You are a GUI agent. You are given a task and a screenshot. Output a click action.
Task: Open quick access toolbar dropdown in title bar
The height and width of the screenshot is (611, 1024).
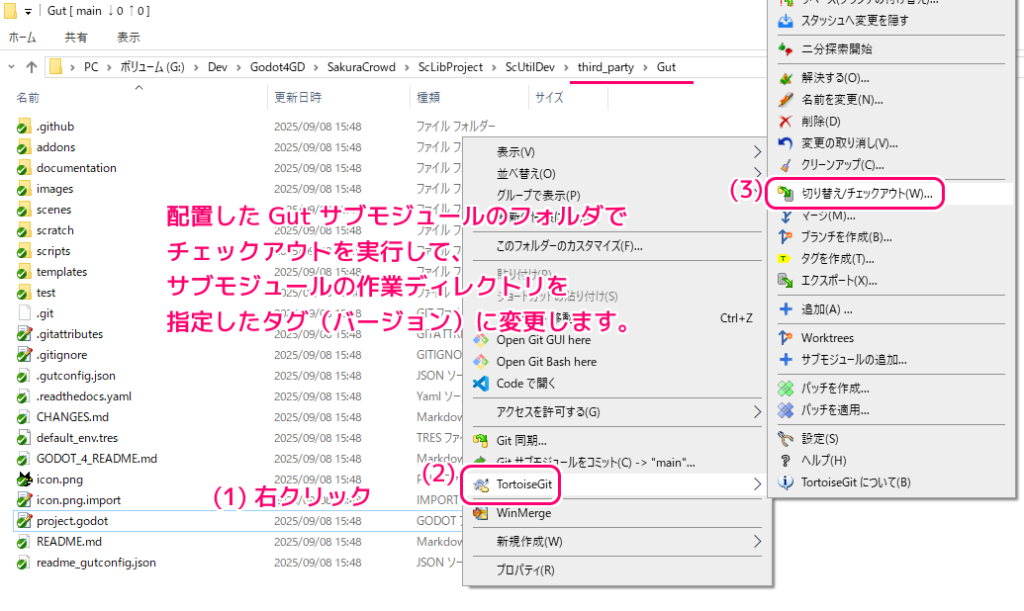pyautogui.click(x=28, y=11)
